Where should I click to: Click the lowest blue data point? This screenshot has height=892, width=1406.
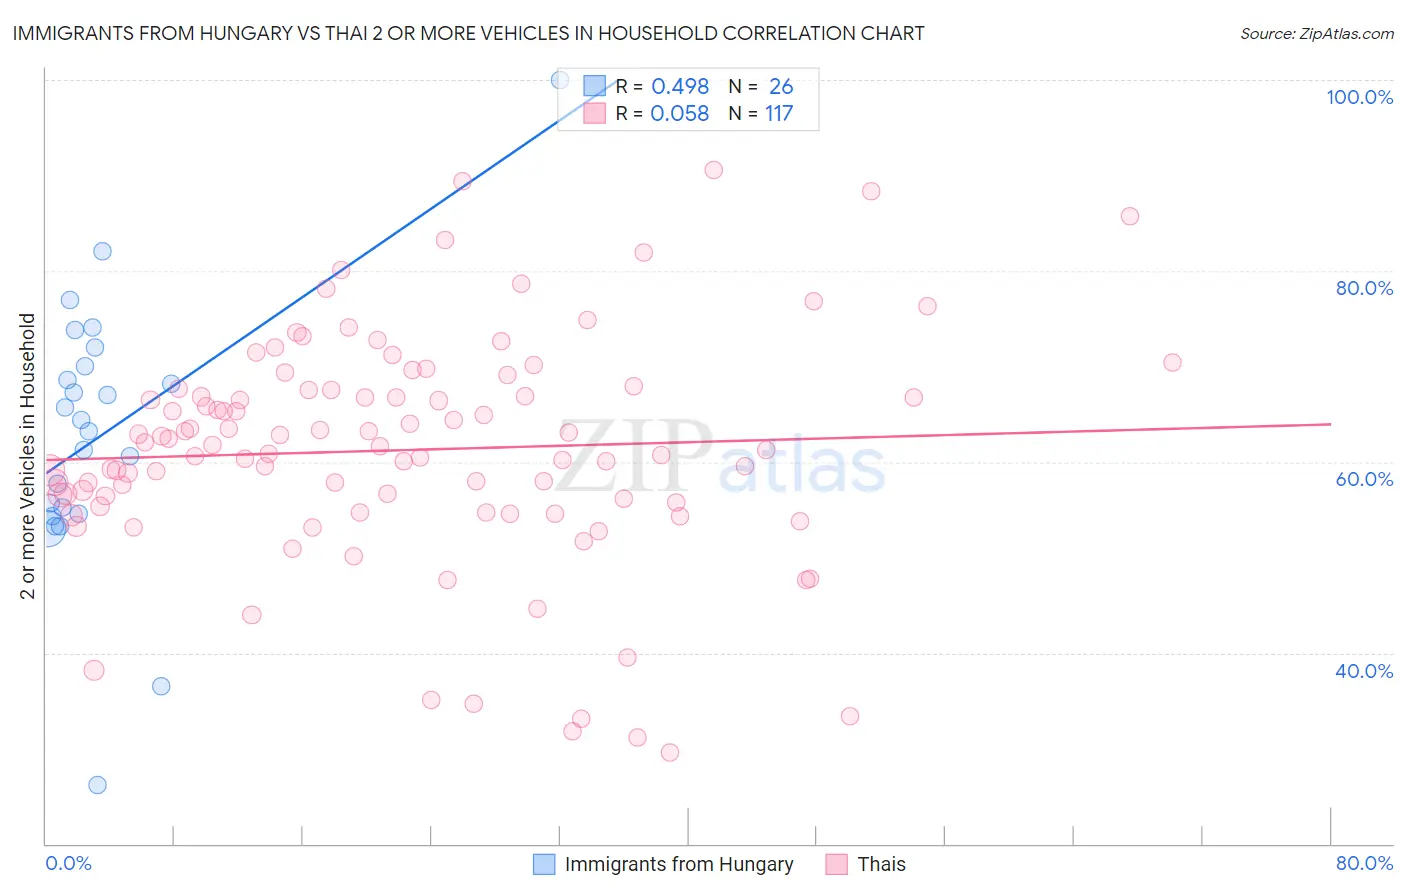click(x=97, y=785)
